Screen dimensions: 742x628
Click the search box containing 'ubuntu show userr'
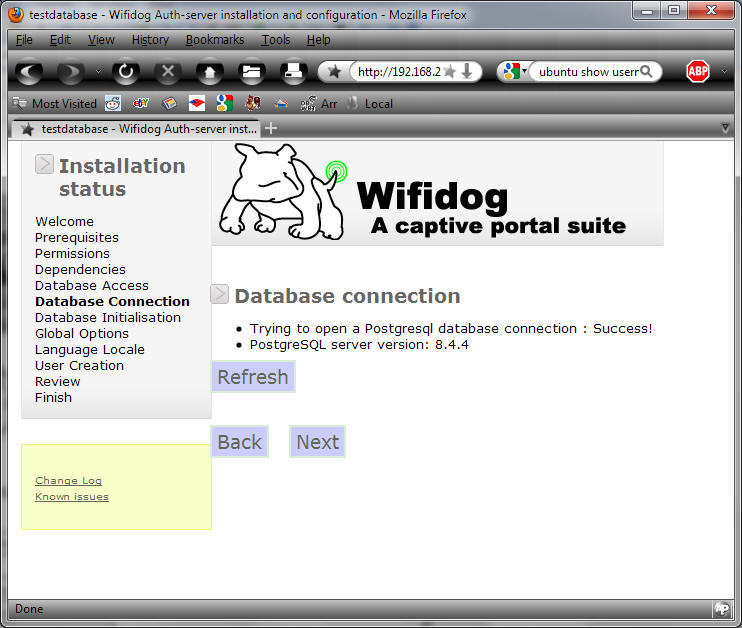point(588,72)
